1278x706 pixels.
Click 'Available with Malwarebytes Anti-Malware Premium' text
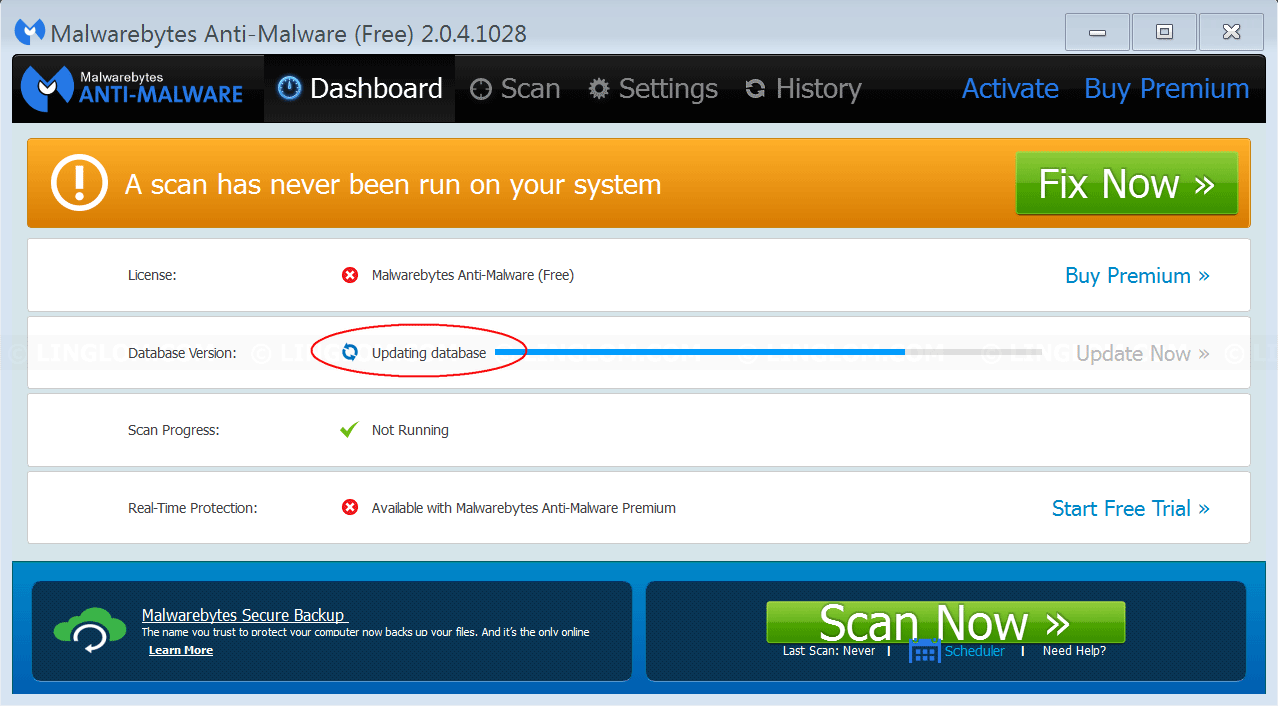click(x=524, y=508)
